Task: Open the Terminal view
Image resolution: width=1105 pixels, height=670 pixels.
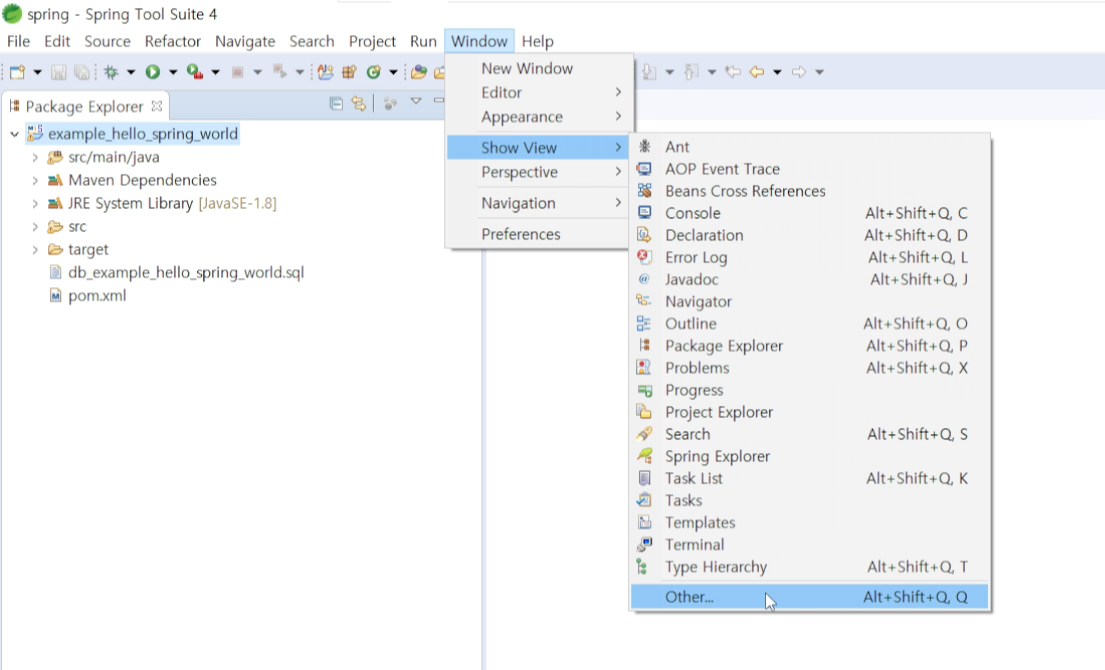Action: (x=810, y=545)
